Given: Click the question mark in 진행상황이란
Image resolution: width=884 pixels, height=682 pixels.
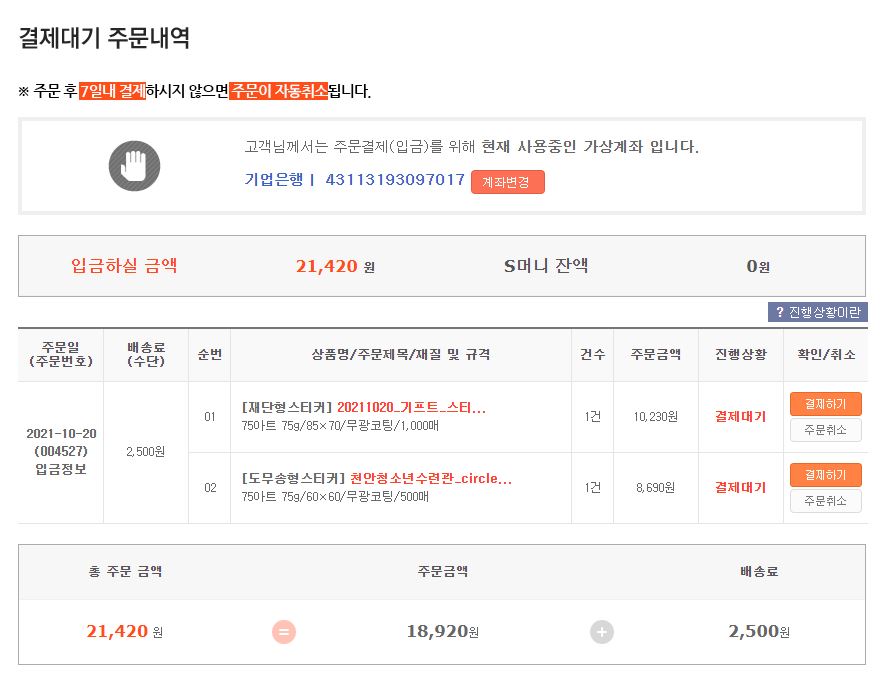Looking at the screenshot, I should [780, 313].
